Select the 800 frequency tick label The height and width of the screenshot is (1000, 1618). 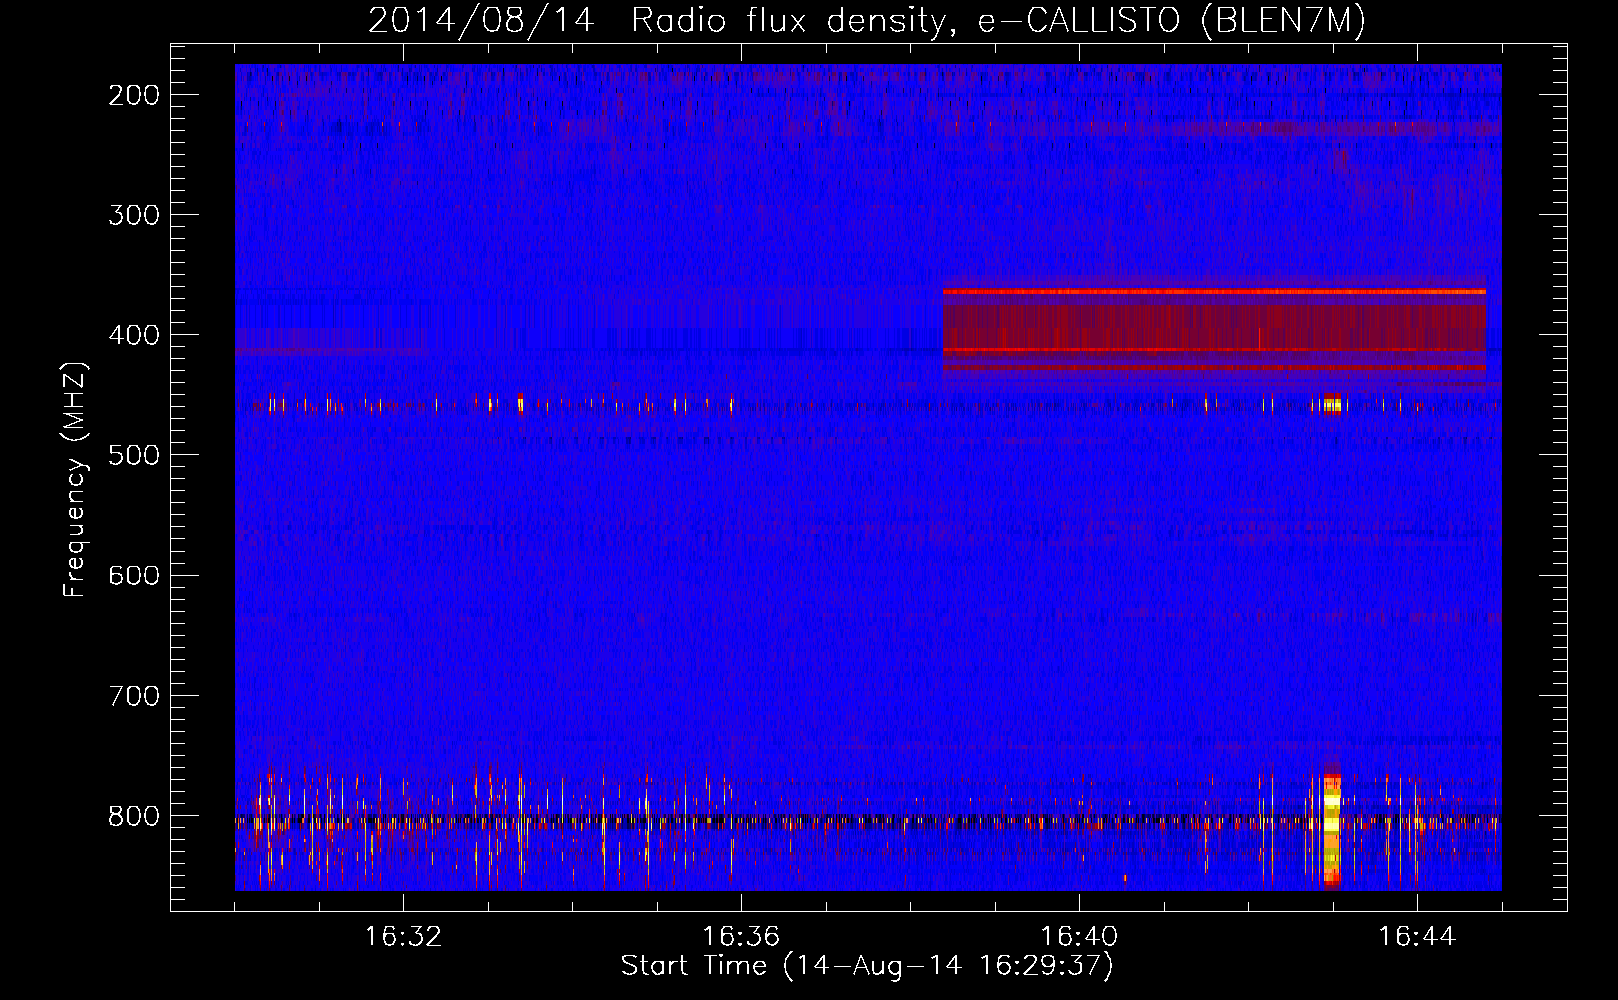coord(134,816)
